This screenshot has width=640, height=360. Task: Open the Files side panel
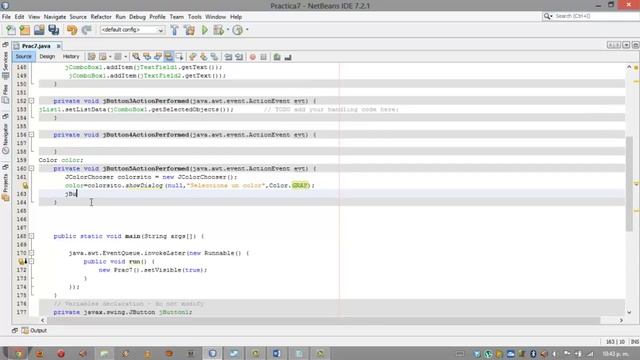point(5,95)
